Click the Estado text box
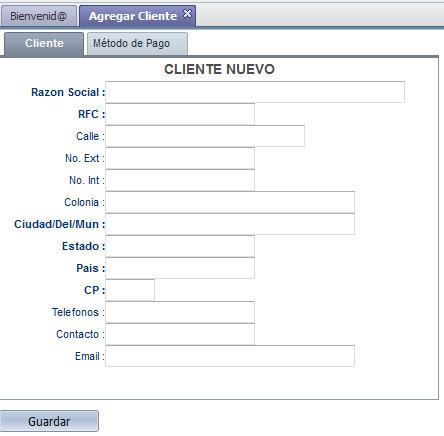444x436 pixels. click(180, 246)
